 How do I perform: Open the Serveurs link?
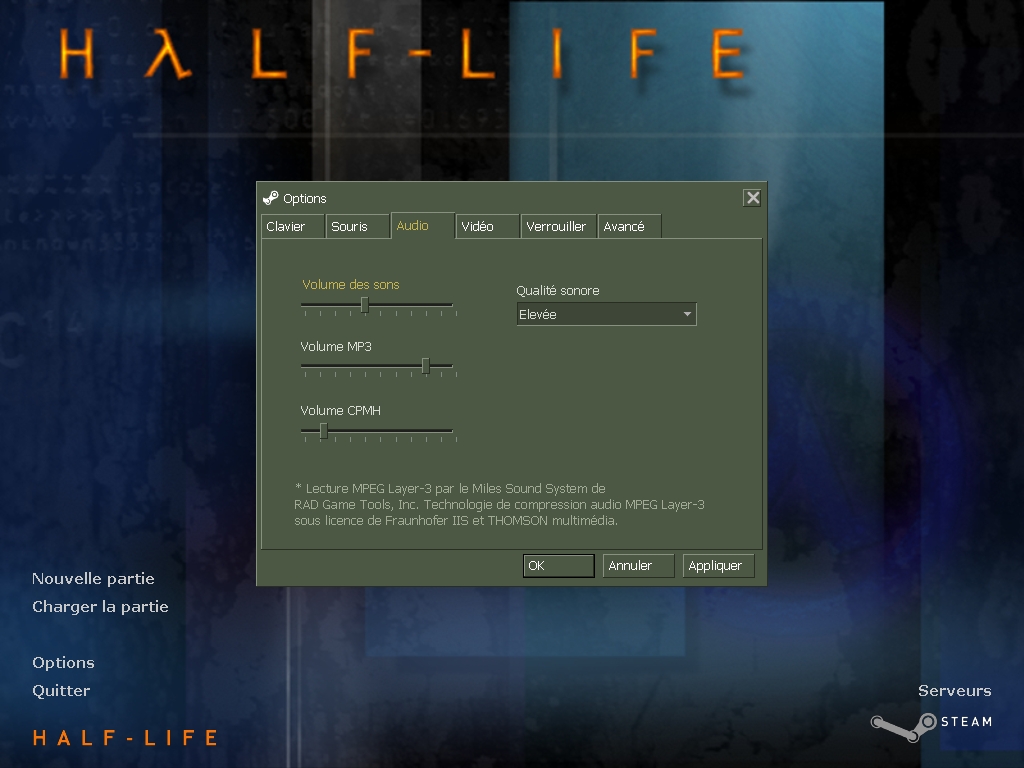[x=954, y=691]
